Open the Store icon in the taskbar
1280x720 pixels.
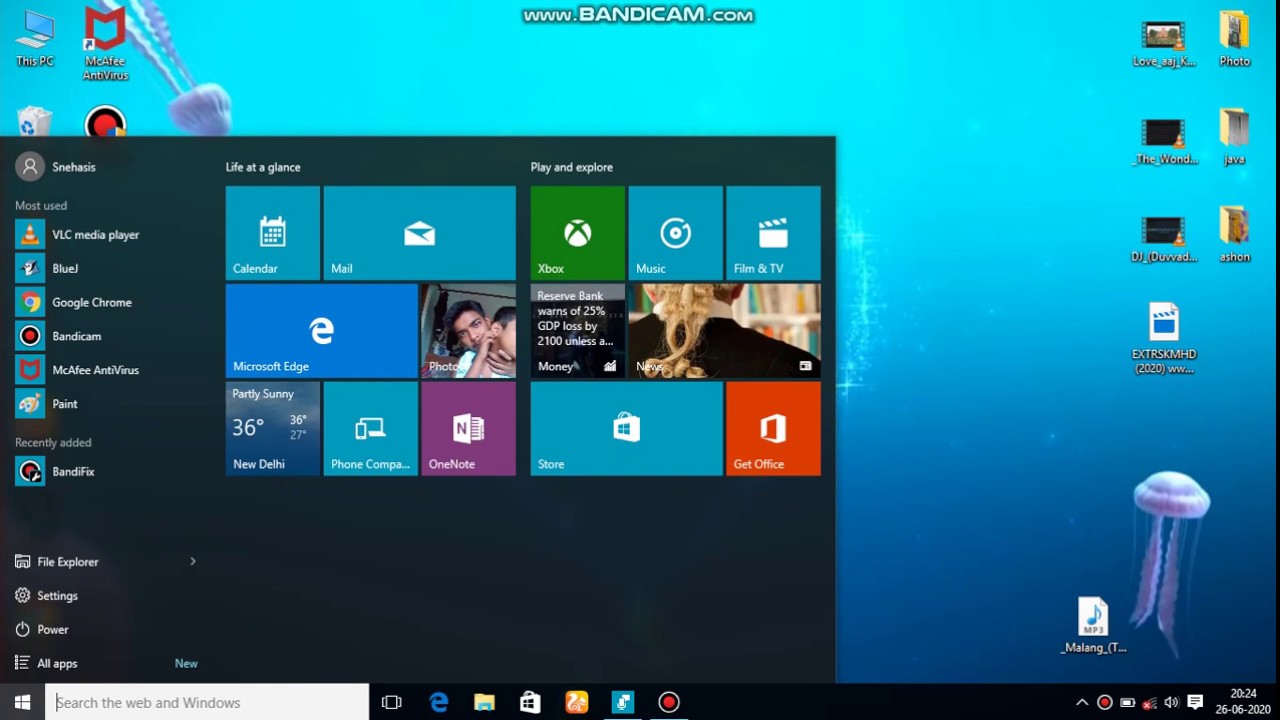coord(530,702)
